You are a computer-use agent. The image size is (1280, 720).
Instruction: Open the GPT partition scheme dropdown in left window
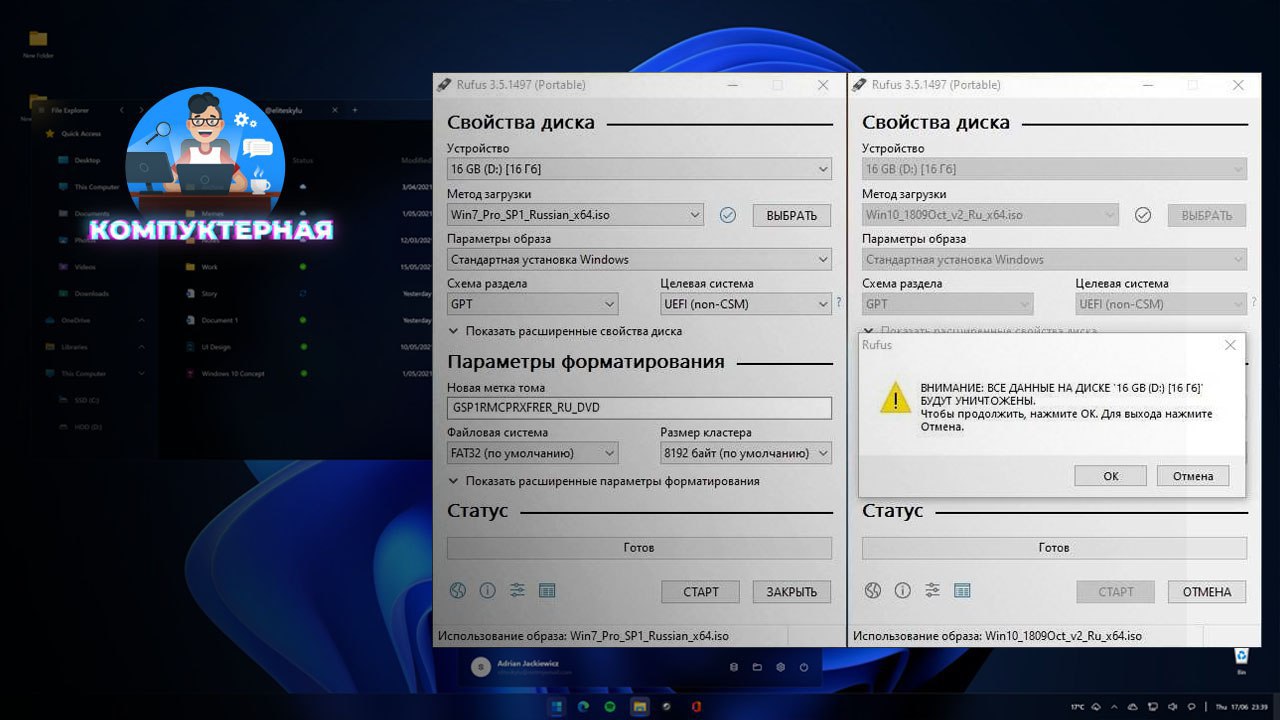pos(533,304)
